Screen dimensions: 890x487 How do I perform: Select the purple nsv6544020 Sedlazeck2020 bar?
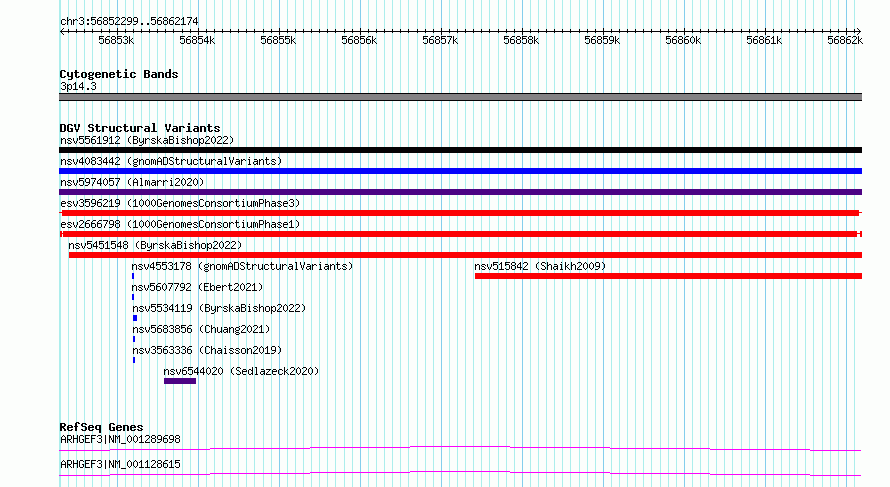click(180, 381)
